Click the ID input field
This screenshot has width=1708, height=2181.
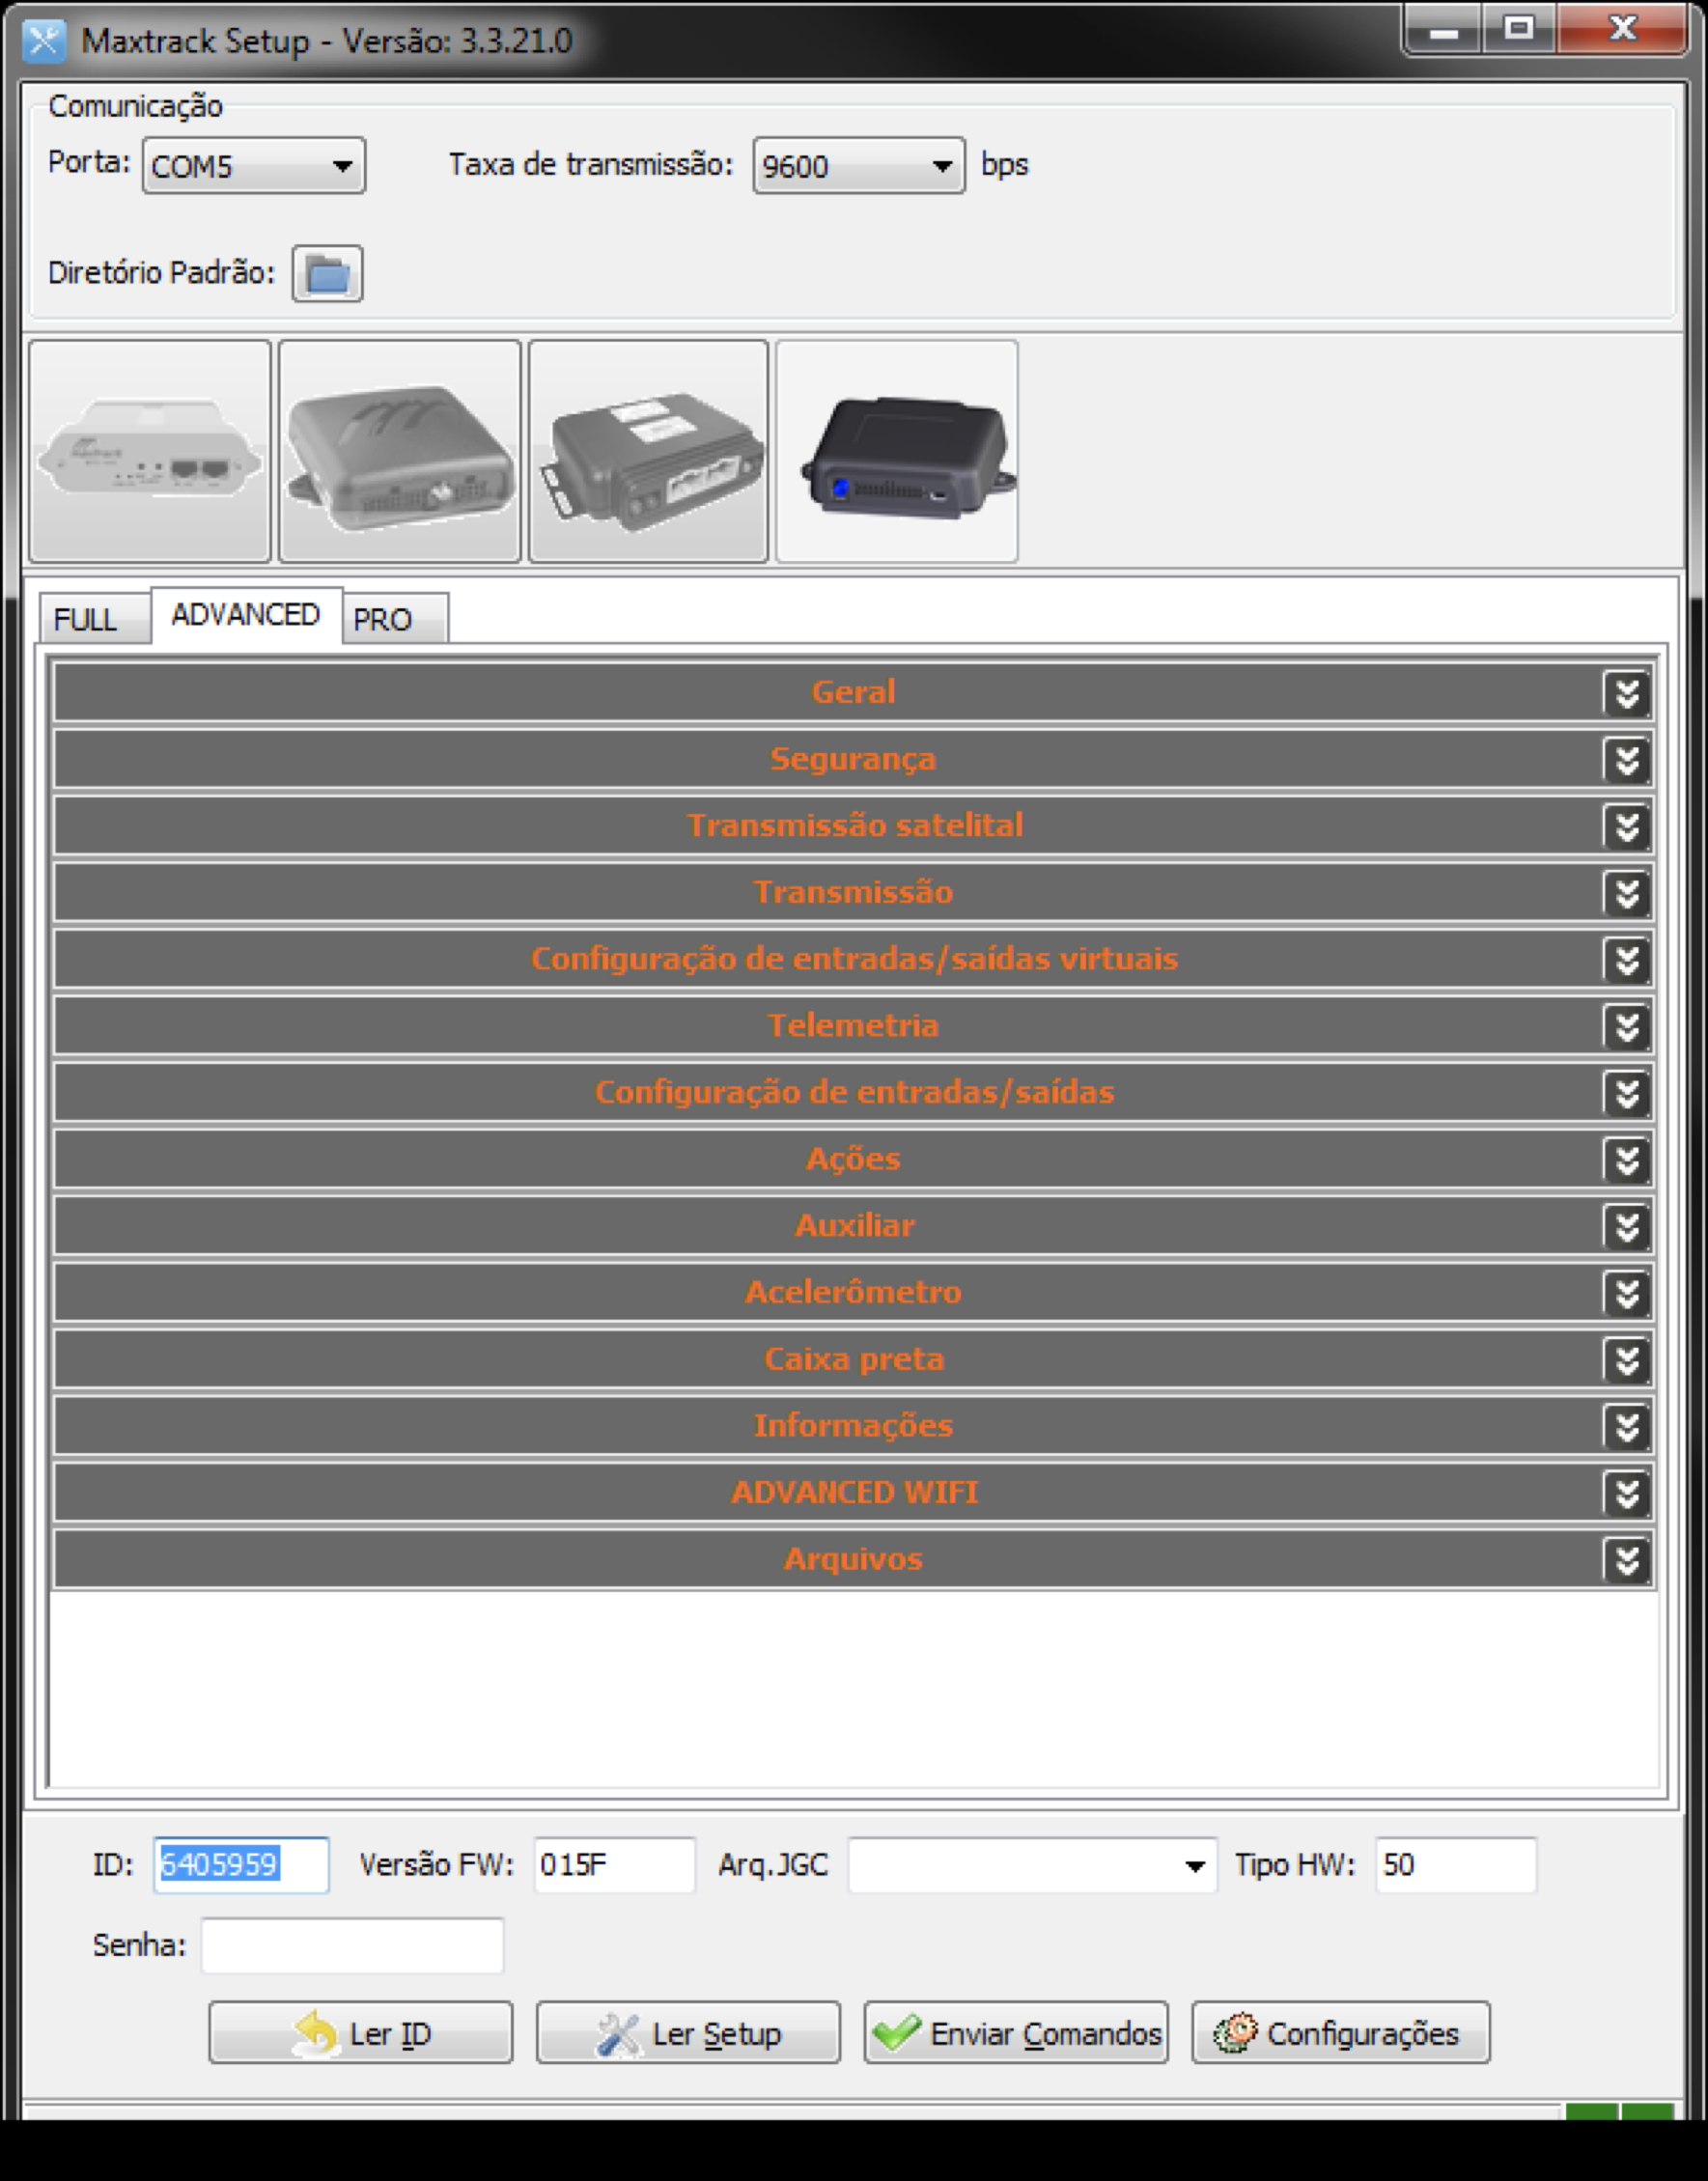coord(241,1865)
